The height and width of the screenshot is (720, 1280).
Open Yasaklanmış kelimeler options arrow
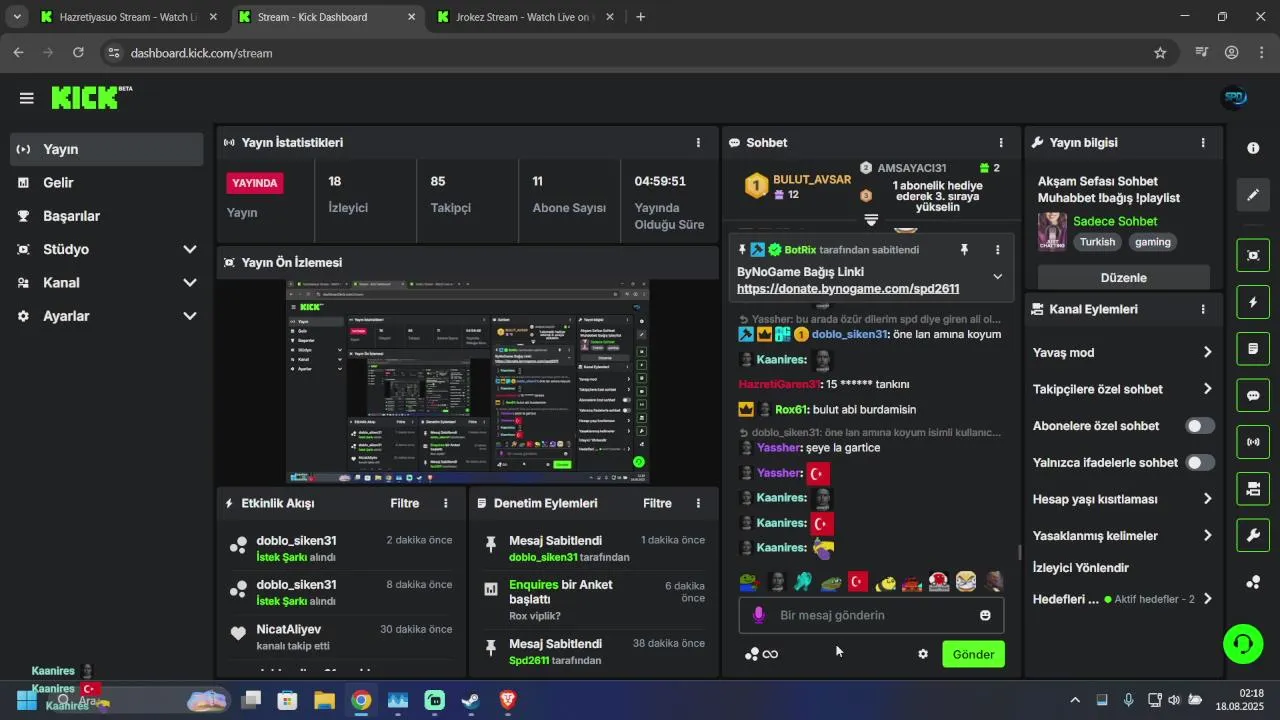coord(1207,536)
